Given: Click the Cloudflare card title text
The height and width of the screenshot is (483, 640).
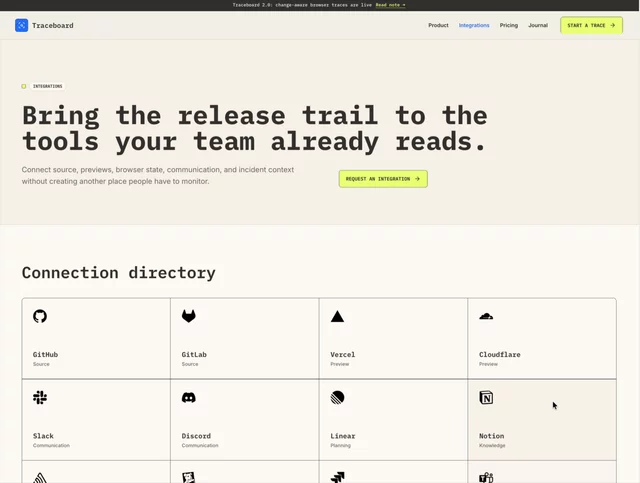Looking at the screenshot, I should click(x=500, y=354).
